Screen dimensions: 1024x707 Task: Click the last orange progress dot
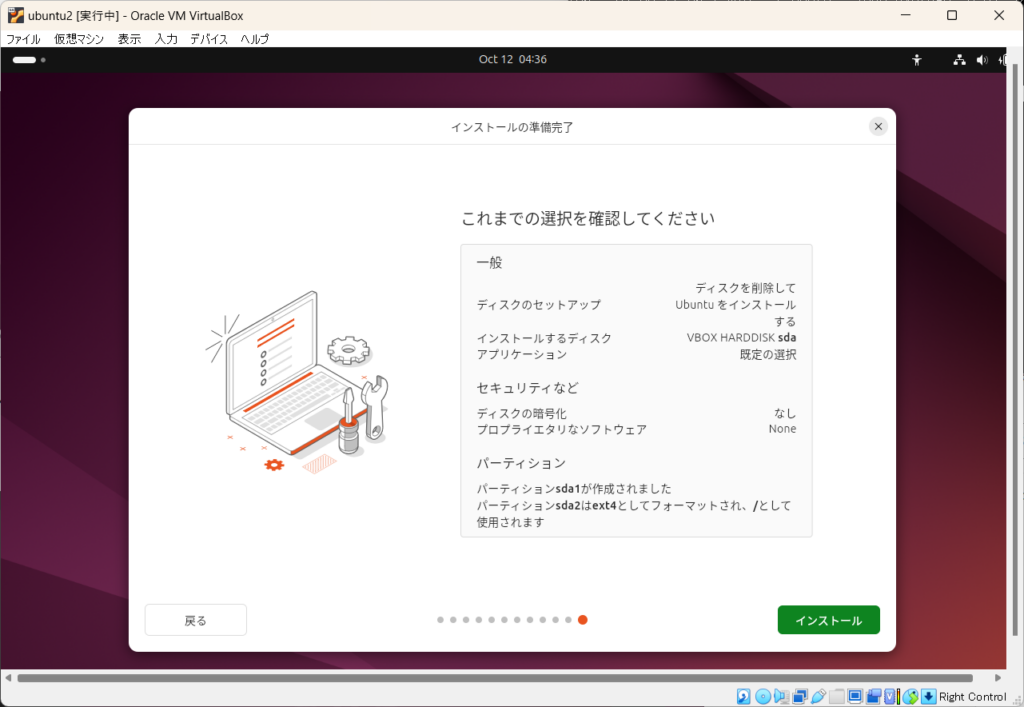pos(583,620)
